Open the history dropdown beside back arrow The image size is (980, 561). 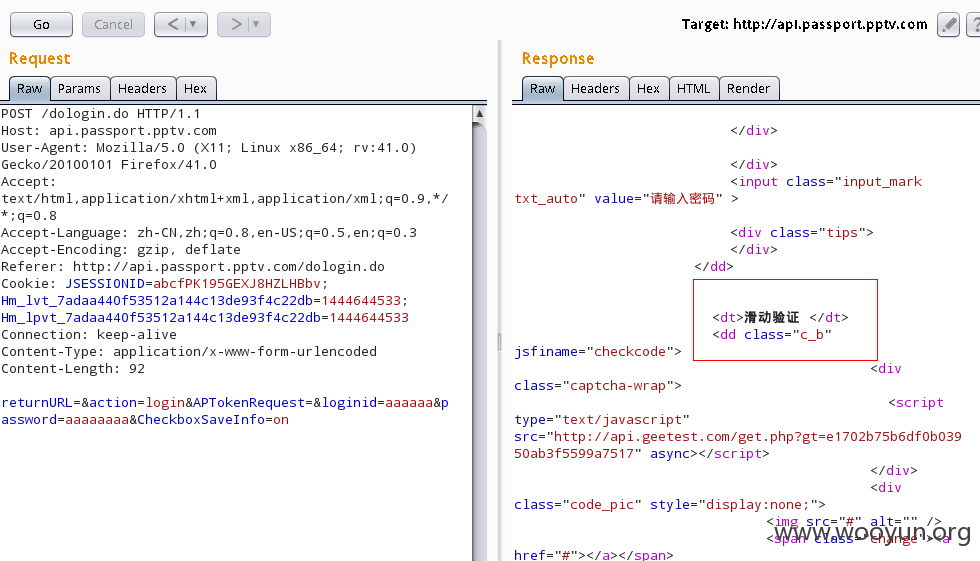coord(194,24)
